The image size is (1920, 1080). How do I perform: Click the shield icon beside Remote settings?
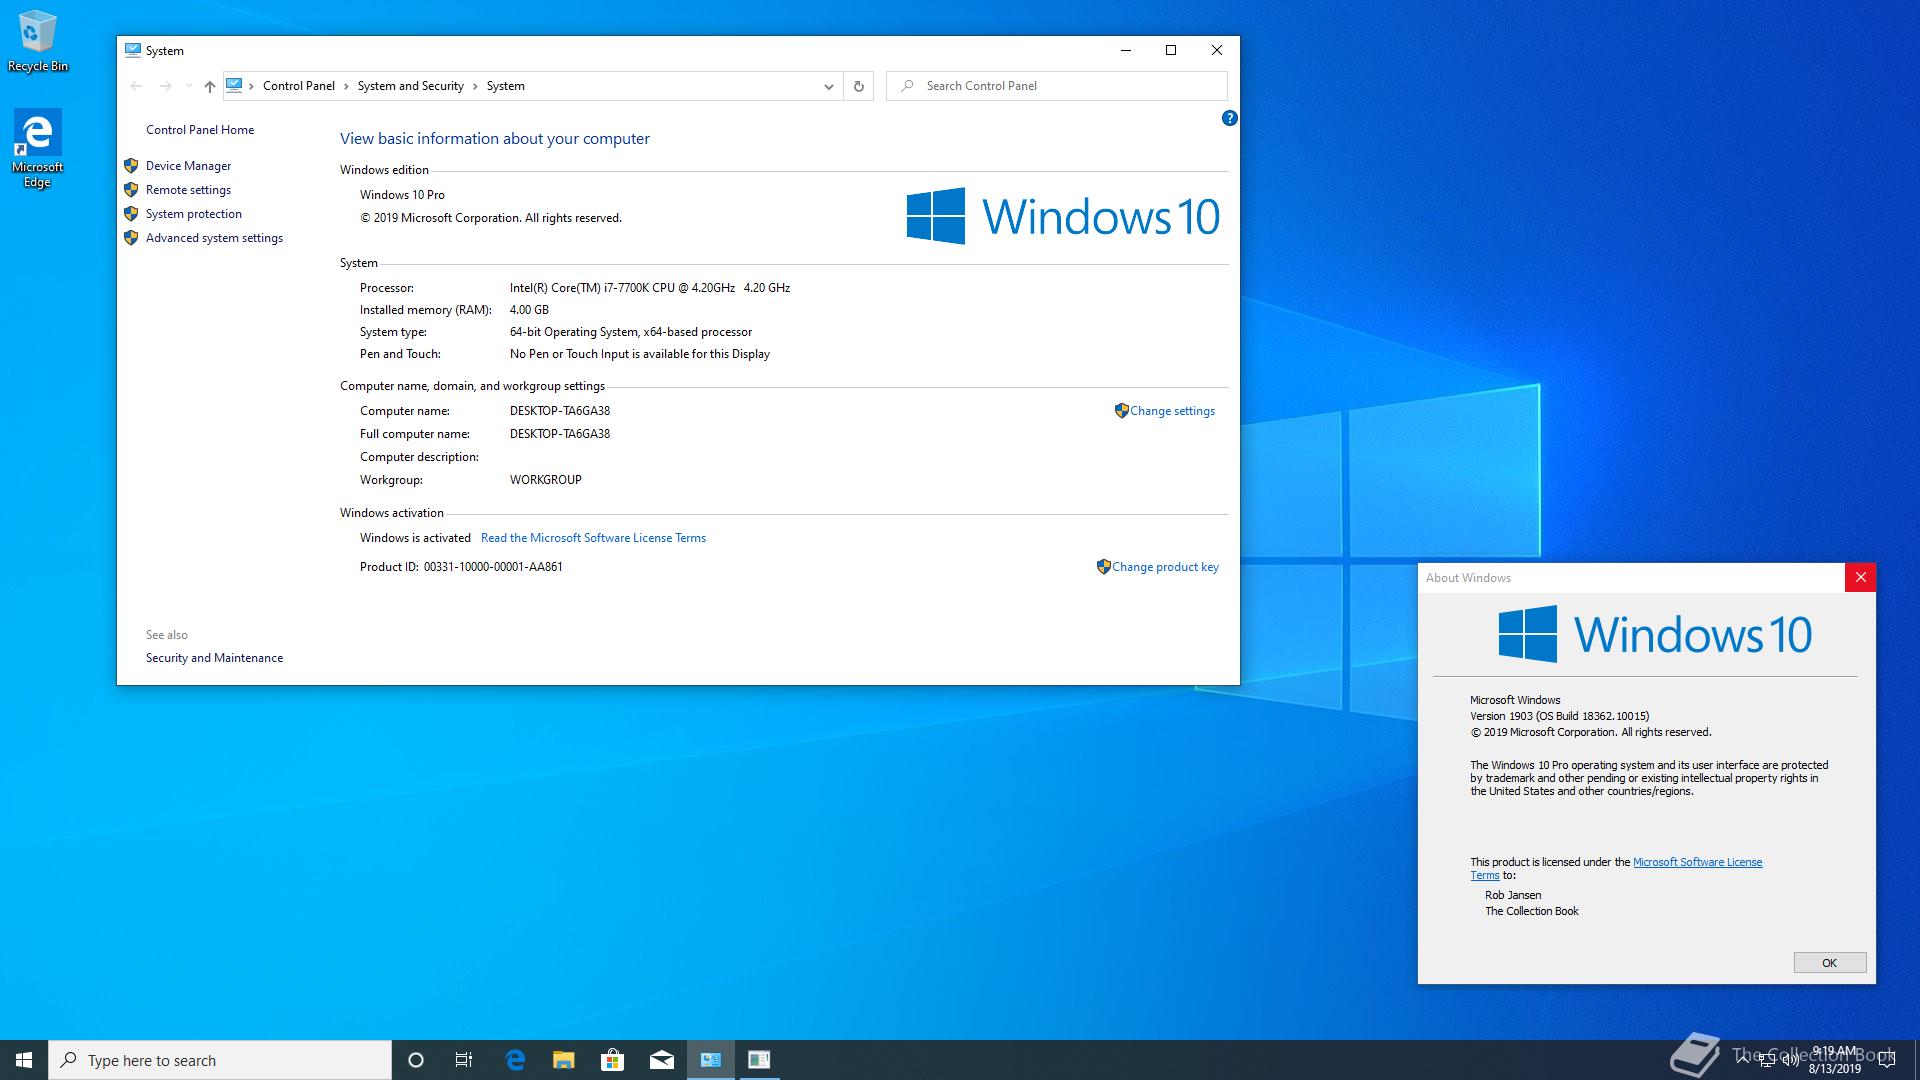(x=131, y=190)
